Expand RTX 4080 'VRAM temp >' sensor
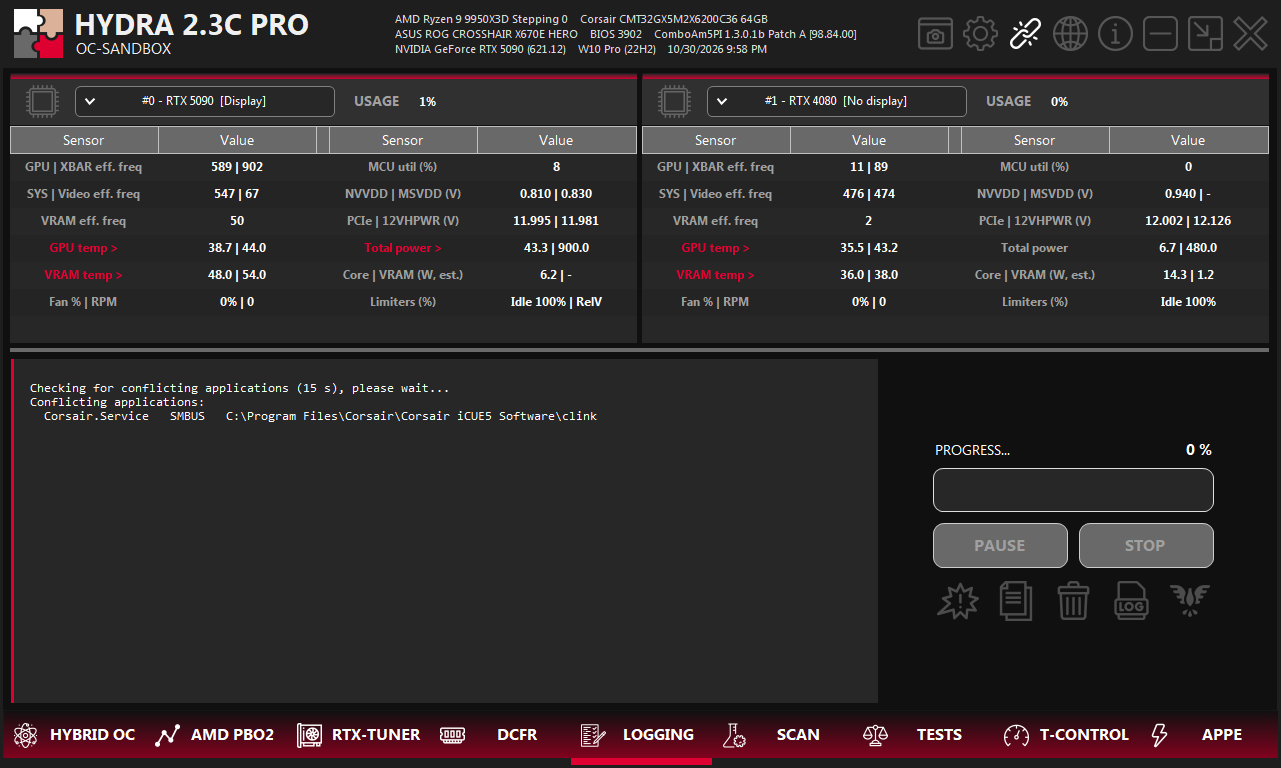1281x768 pixels. click(x=715, y=275)
